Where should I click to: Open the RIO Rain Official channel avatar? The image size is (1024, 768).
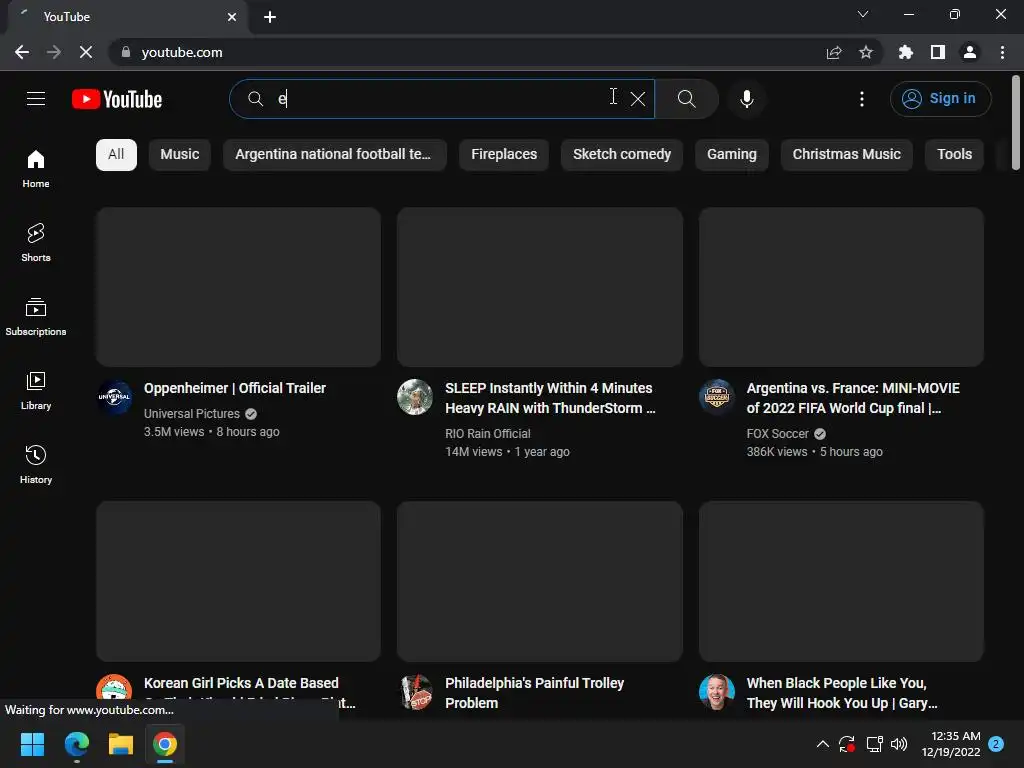click(415, 397)
